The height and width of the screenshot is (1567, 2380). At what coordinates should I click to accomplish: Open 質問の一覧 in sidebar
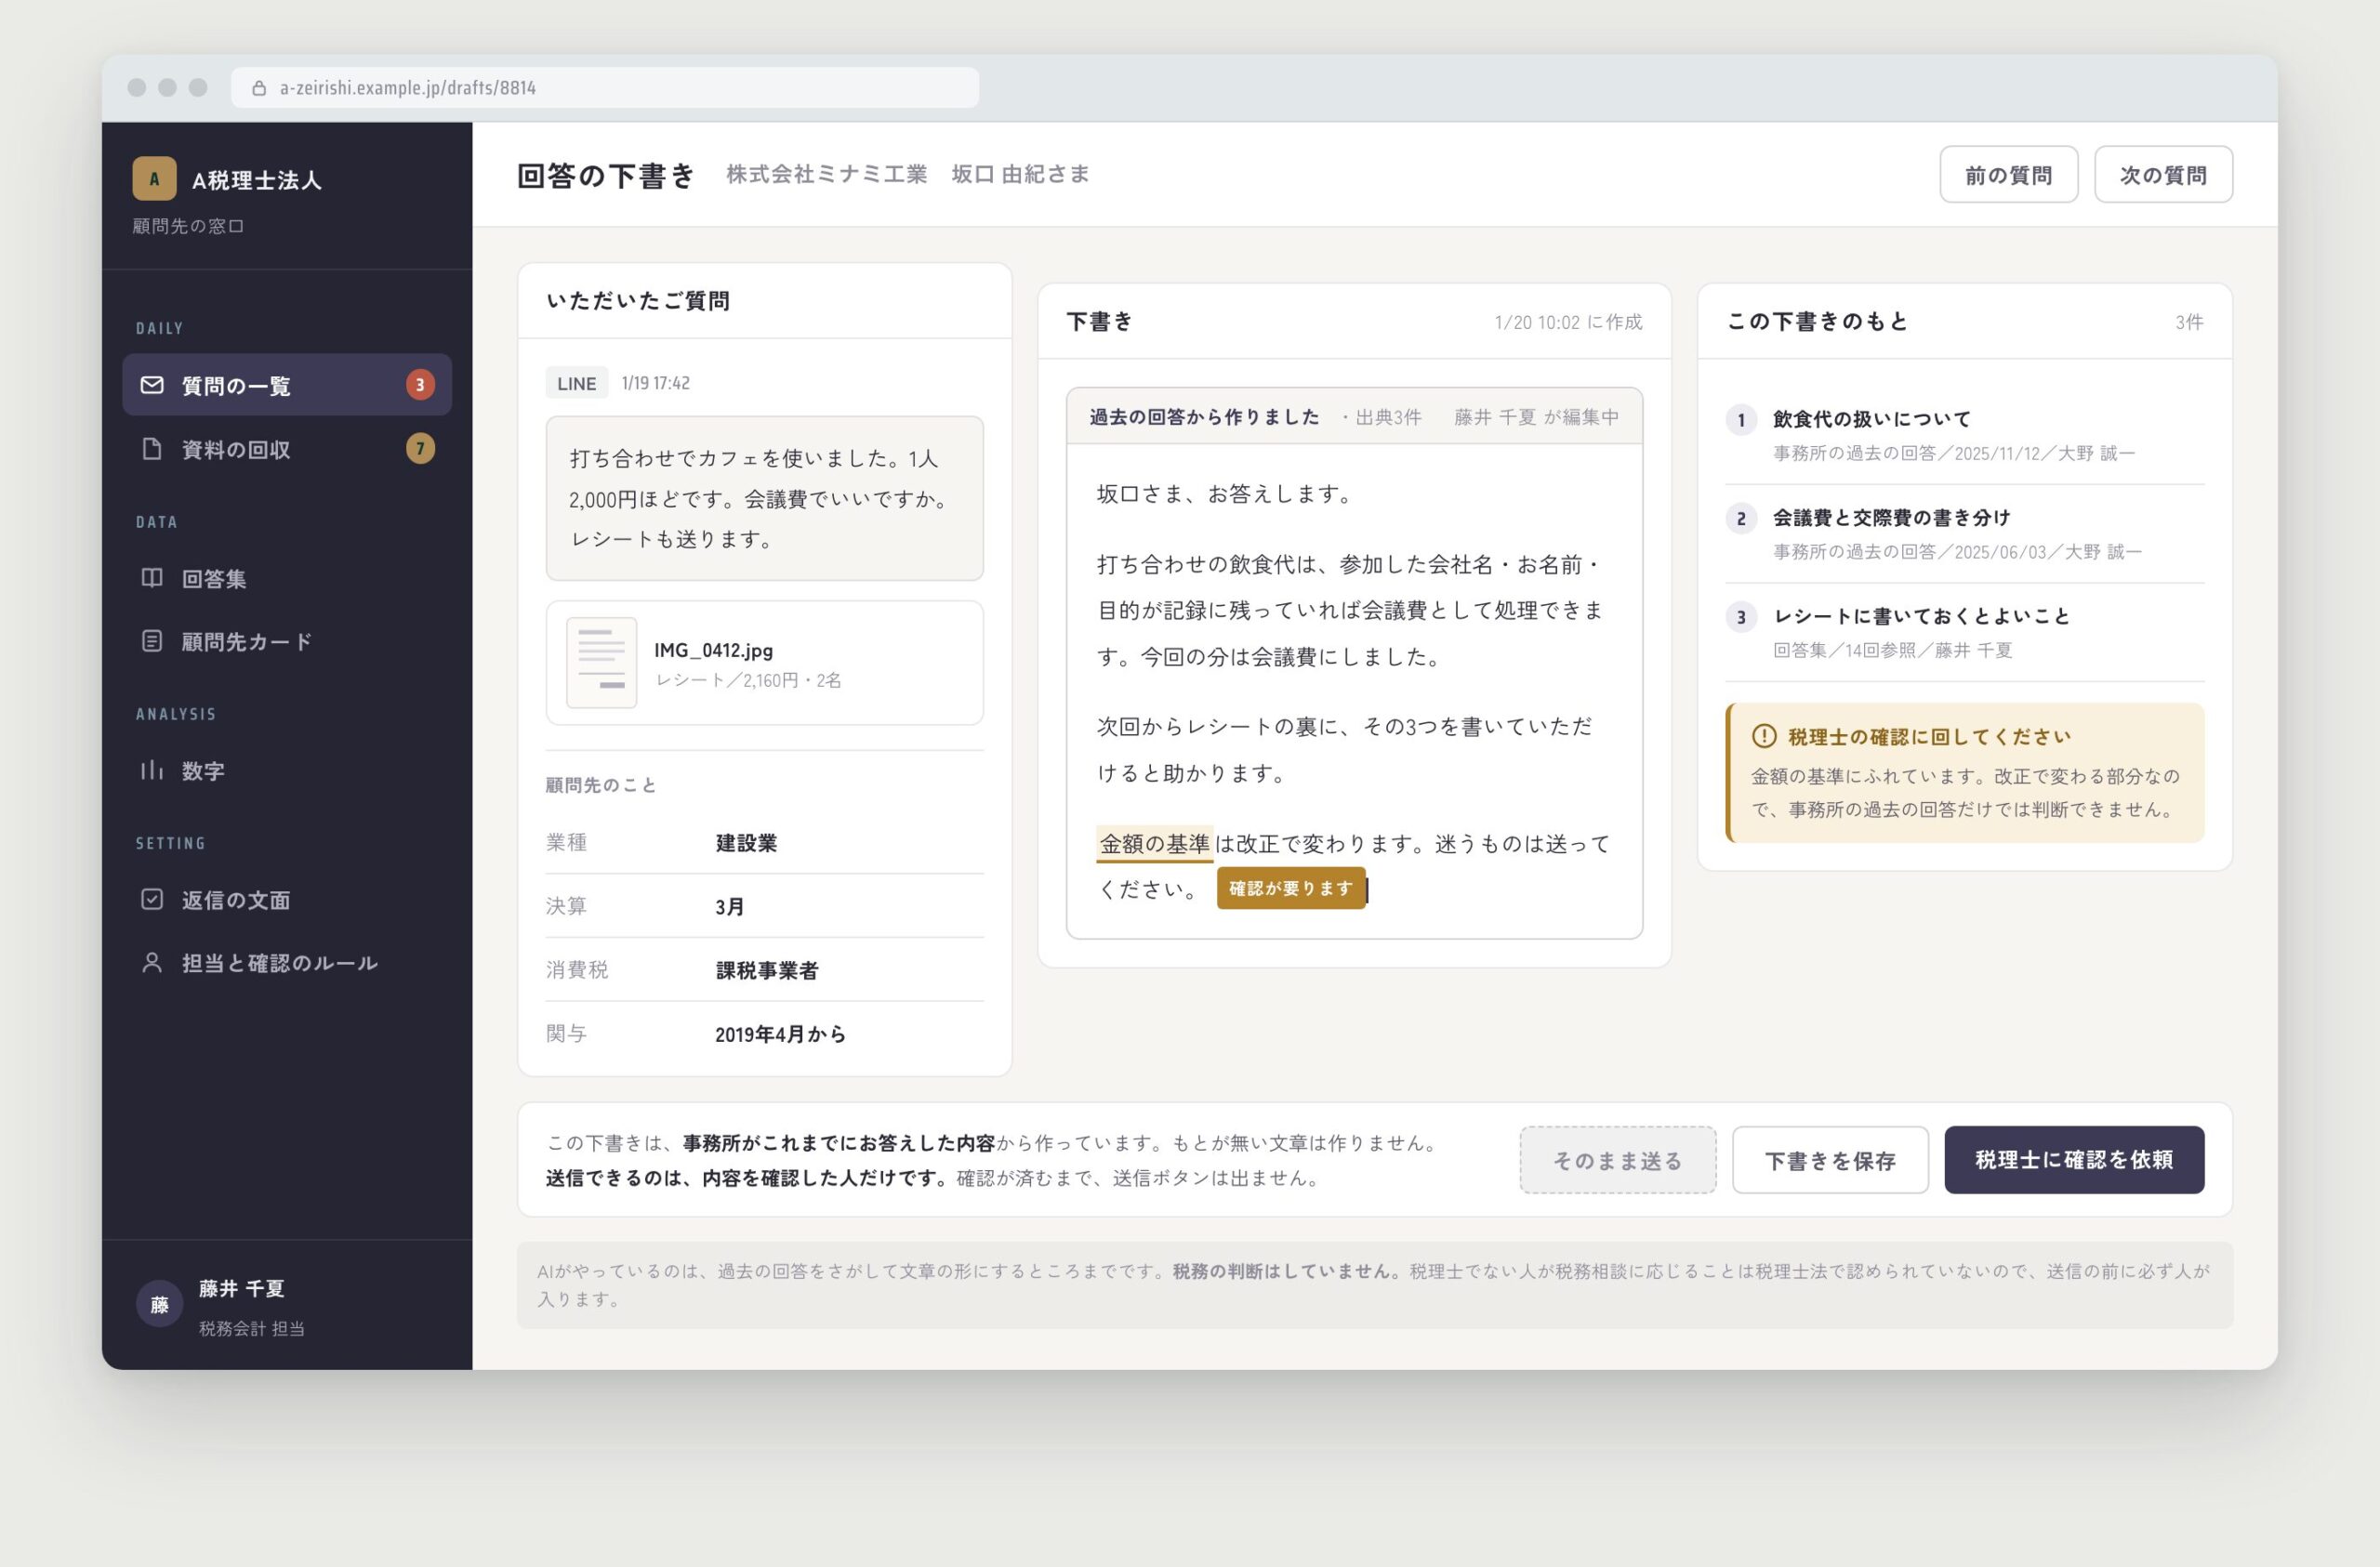pos(287,385)
